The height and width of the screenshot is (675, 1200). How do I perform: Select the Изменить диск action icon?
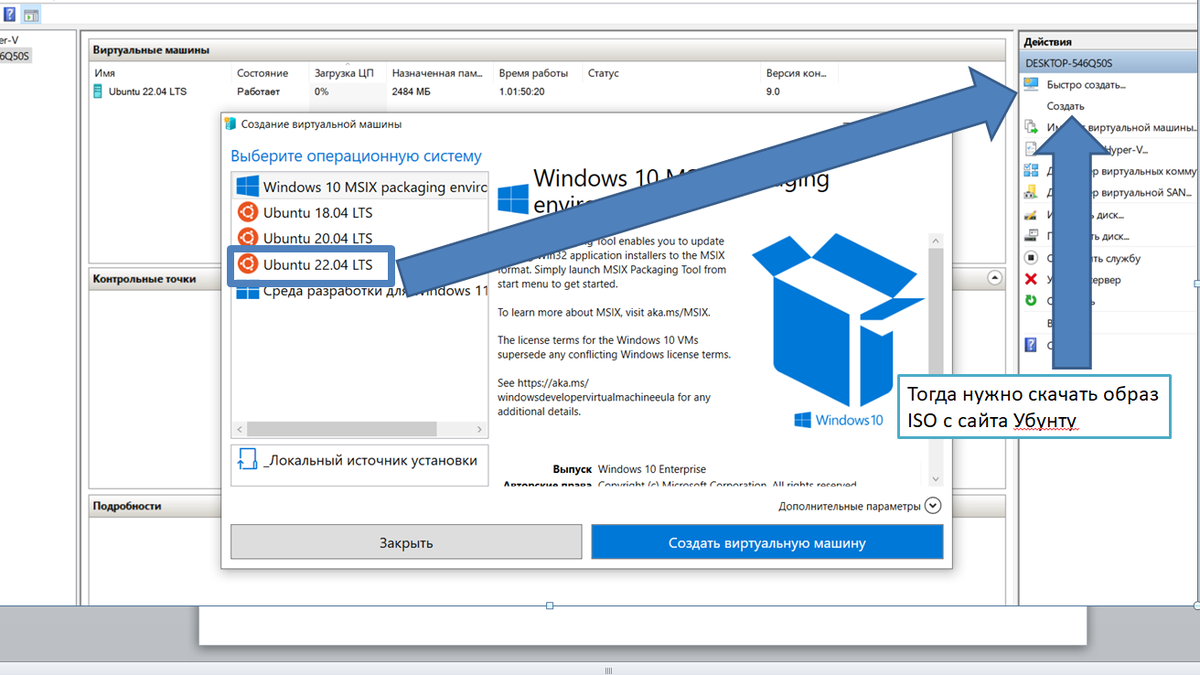tap(1029, 213)
